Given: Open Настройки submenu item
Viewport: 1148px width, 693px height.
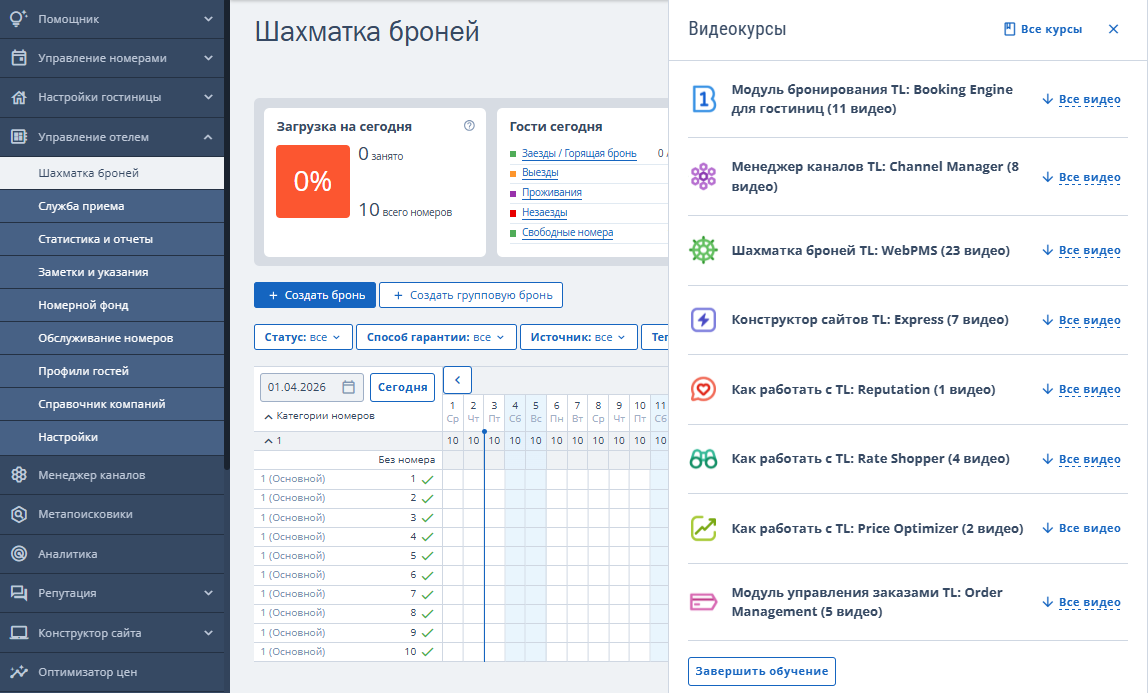Looking at the screenshot, I should pyautogui.click(x=112, y=437).
